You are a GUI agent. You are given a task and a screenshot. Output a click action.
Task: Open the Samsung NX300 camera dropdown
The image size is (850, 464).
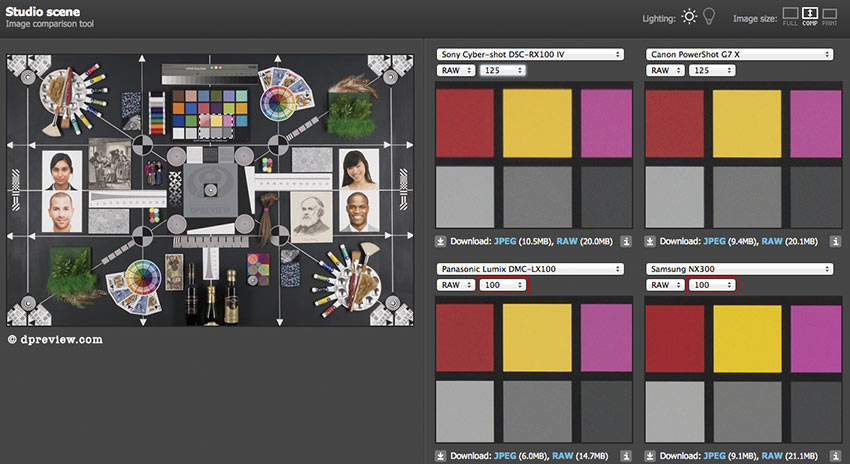(739, 269)
